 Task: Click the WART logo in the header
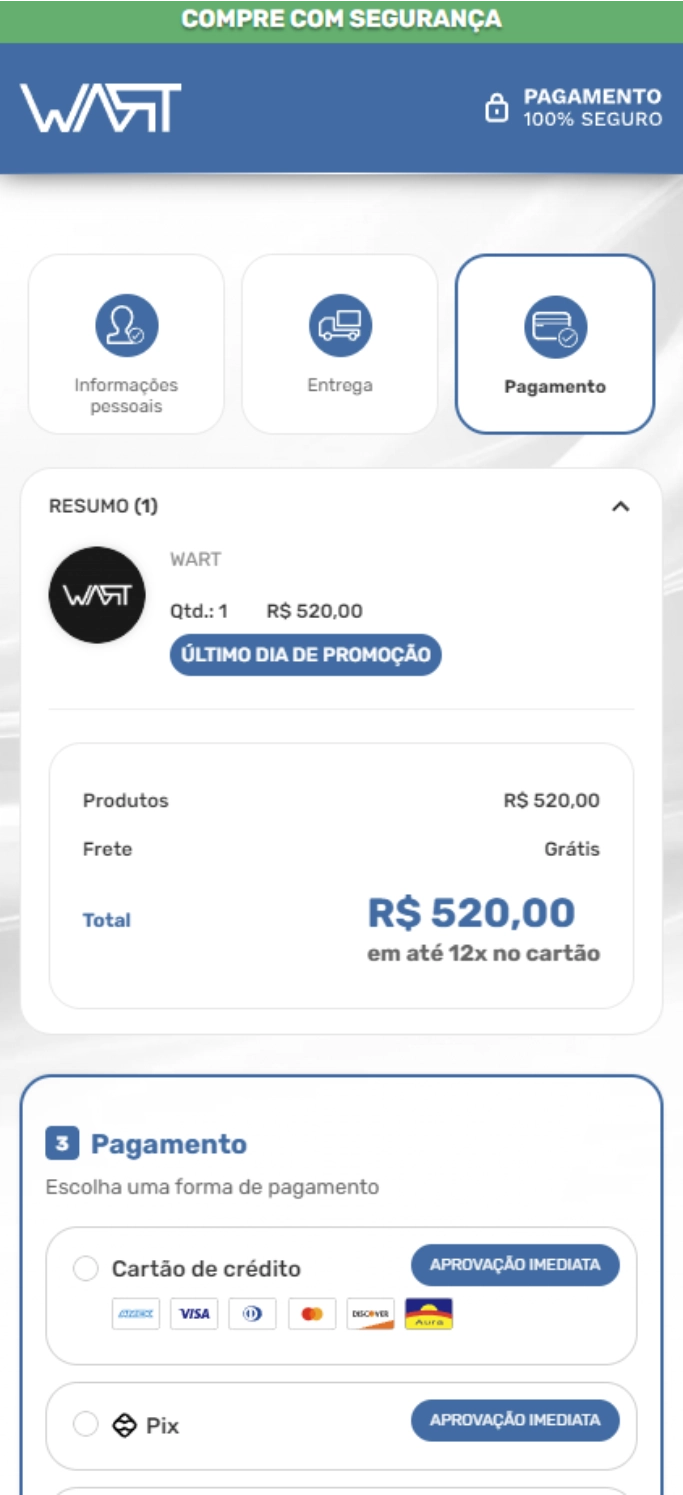coord(100,108)
